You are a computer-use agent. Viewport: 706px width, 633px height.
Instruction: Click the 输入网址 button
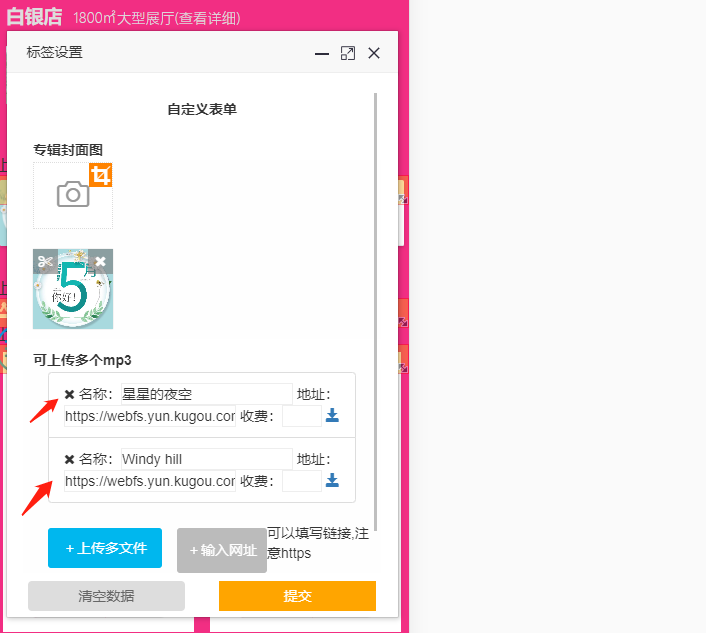click(222, 550)
